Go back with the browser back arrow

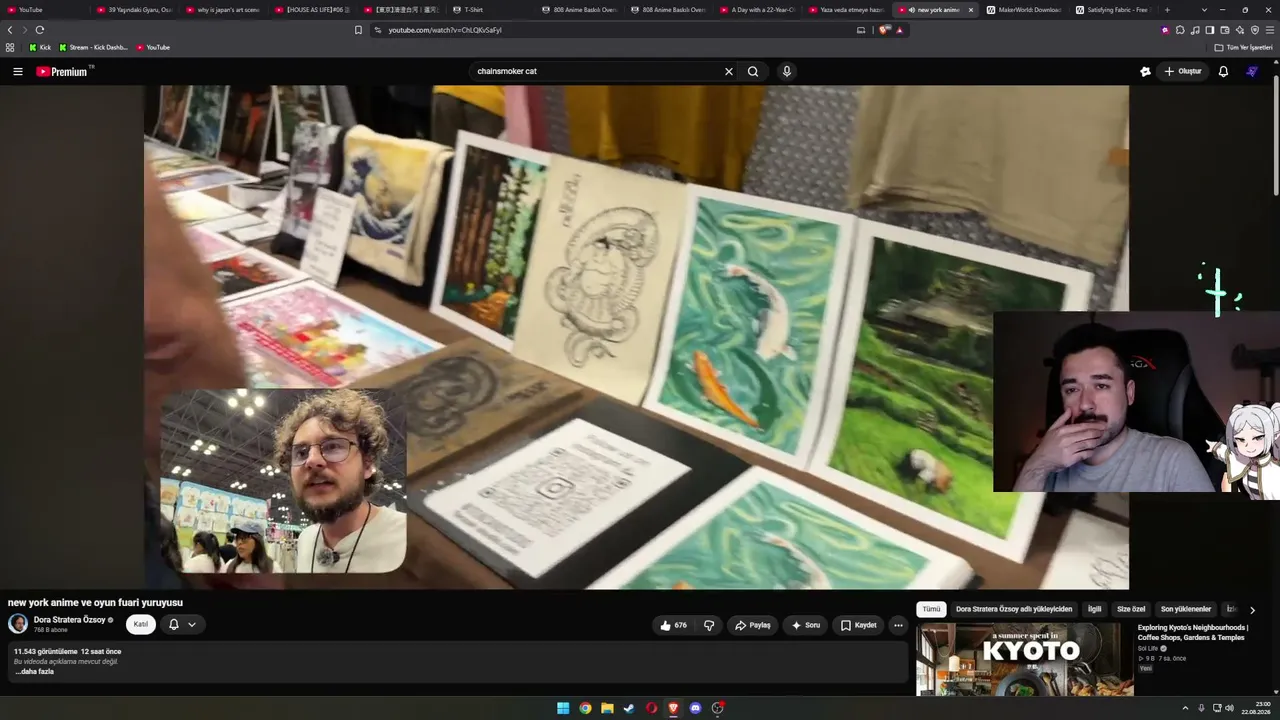[10, 30]
